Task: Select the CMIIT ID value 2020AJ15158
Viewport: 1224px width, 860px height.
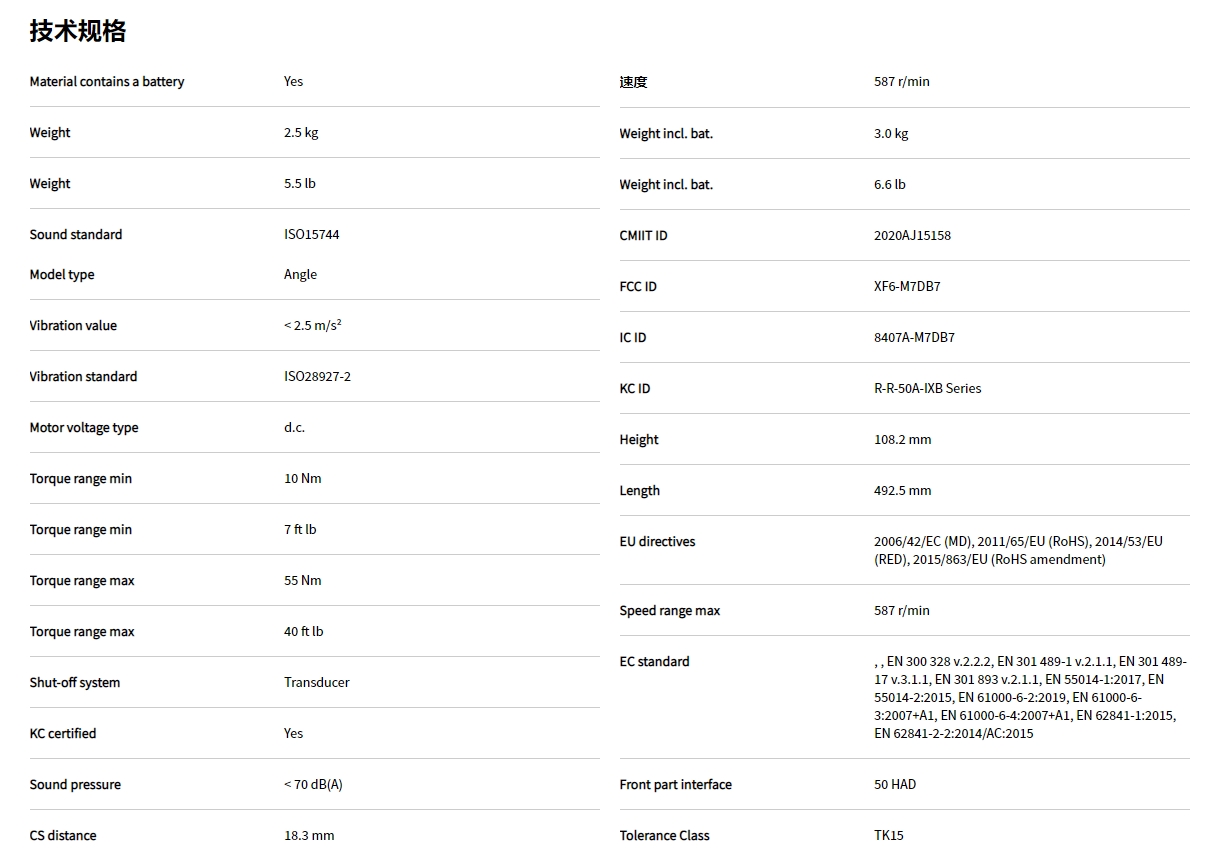Action: [912, 236]
